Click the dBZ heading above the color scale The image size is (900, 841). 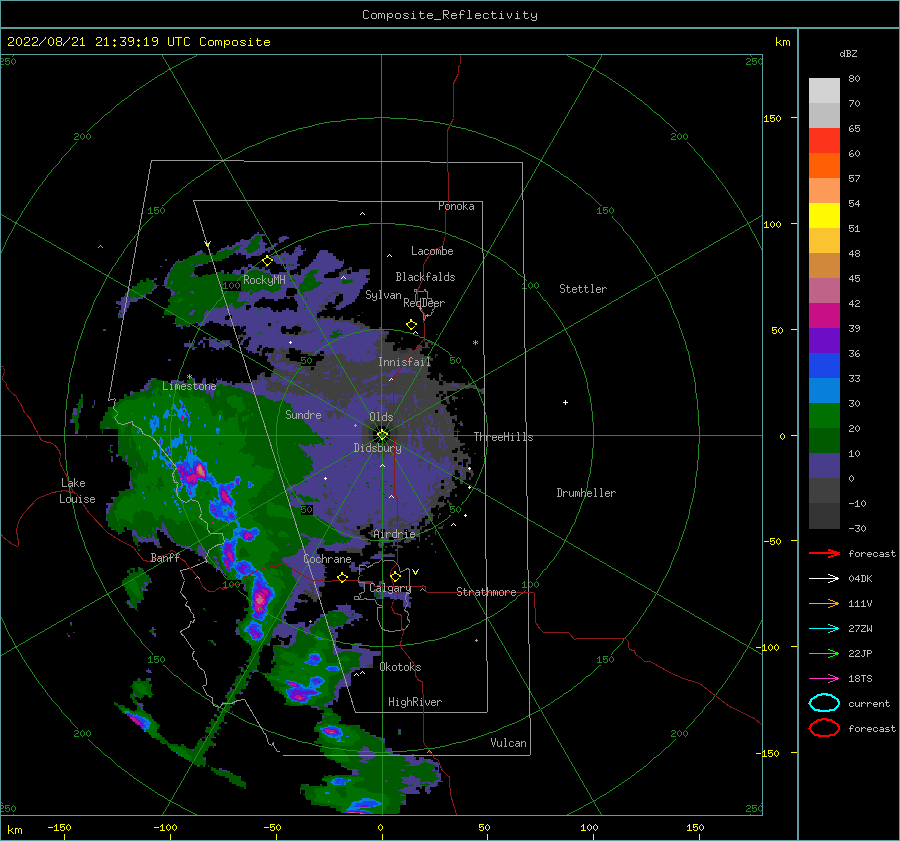(848, 53)
